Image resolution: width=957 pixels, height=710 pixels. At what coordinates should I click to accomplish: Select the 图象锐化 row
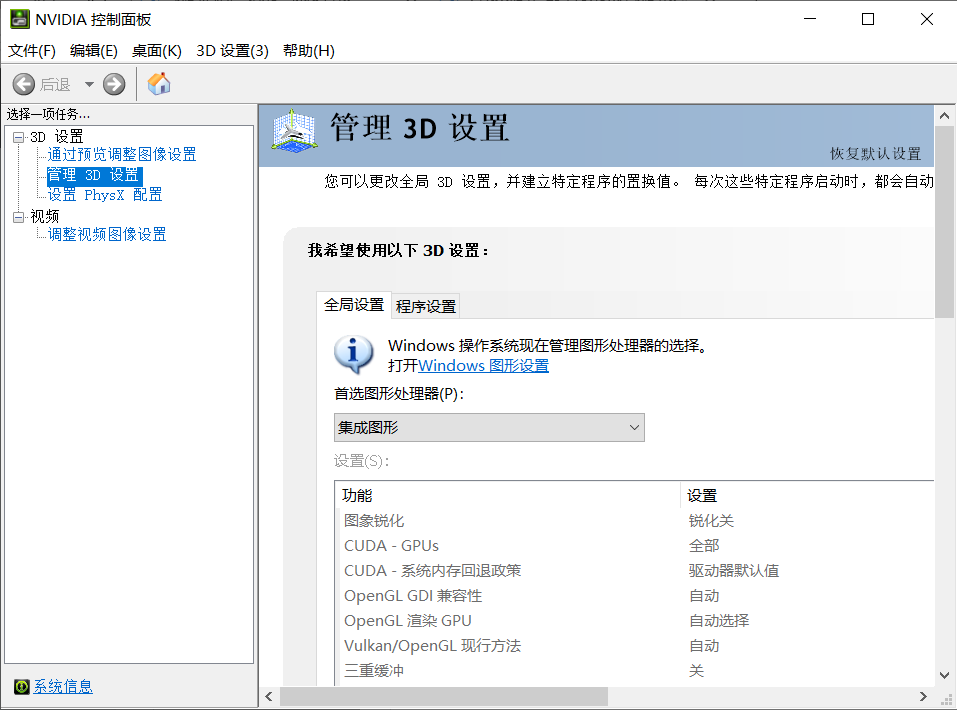(x=635, y=521)
